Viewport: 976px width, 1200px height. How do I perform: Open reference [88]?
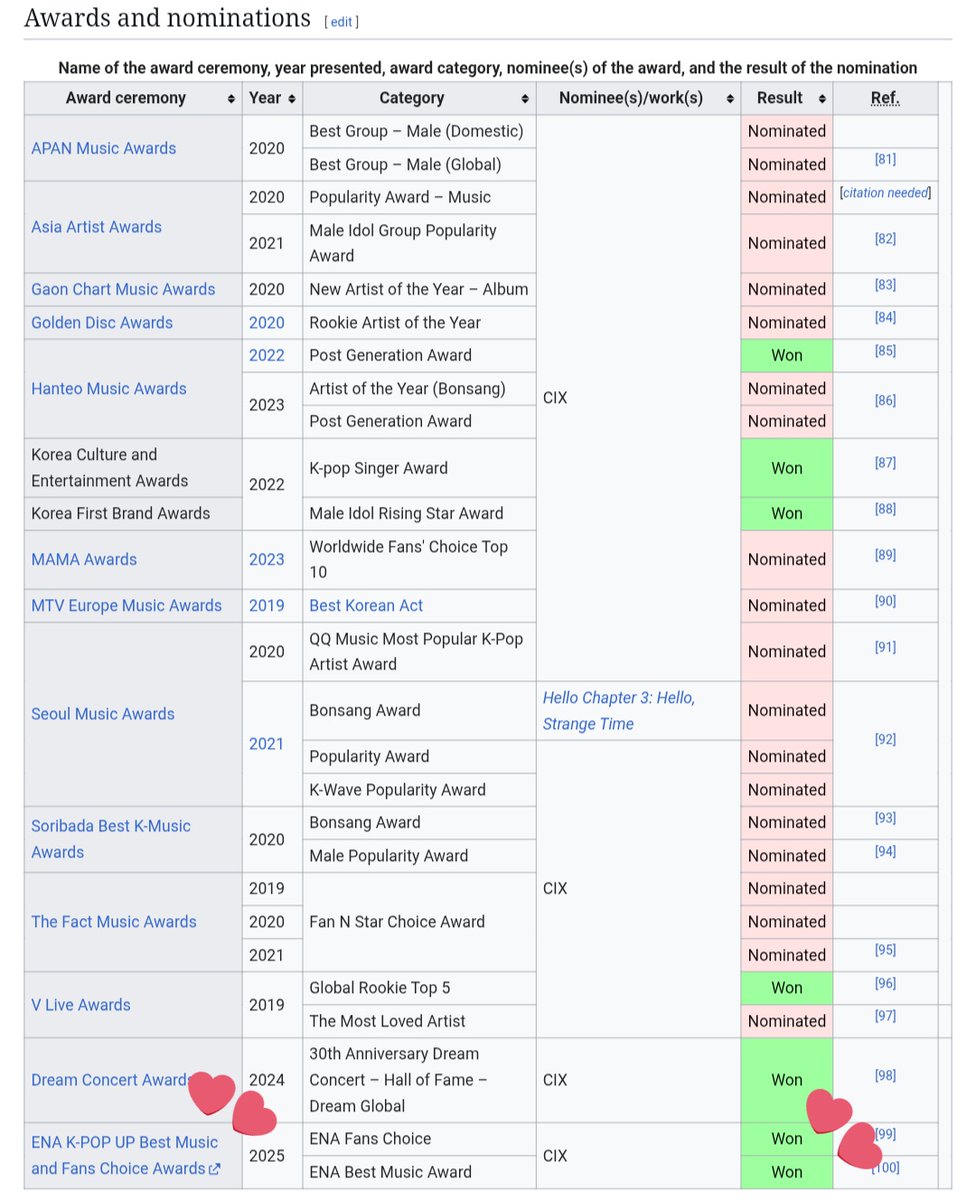tap(885, 509)
